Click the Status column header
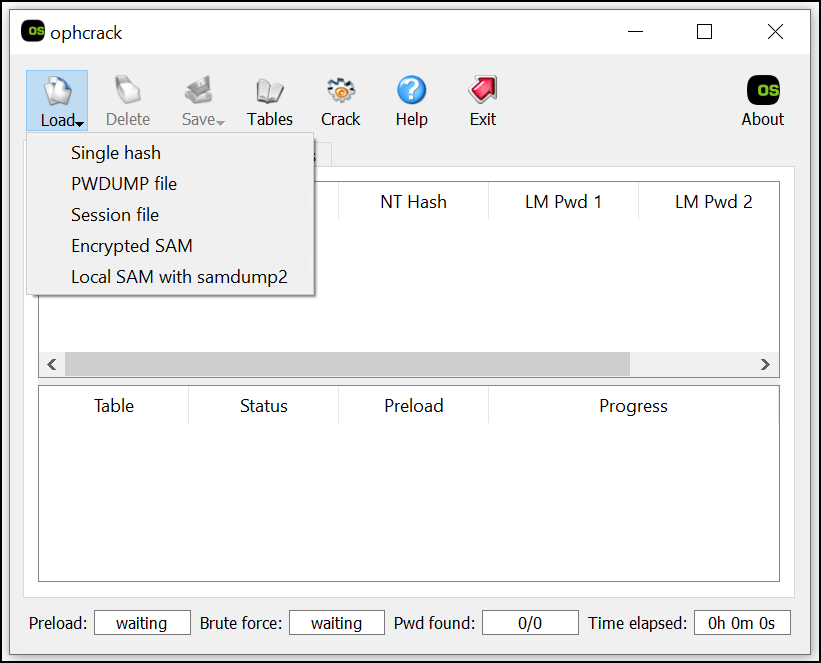The width and height of the screenshot is (821, 663). (264, 406)
